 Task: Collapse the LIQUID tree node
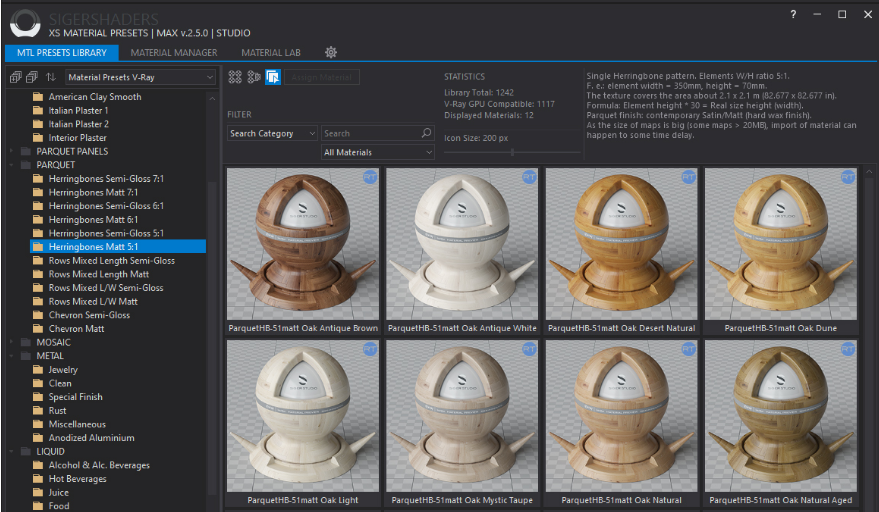click(x=11, y=451)
